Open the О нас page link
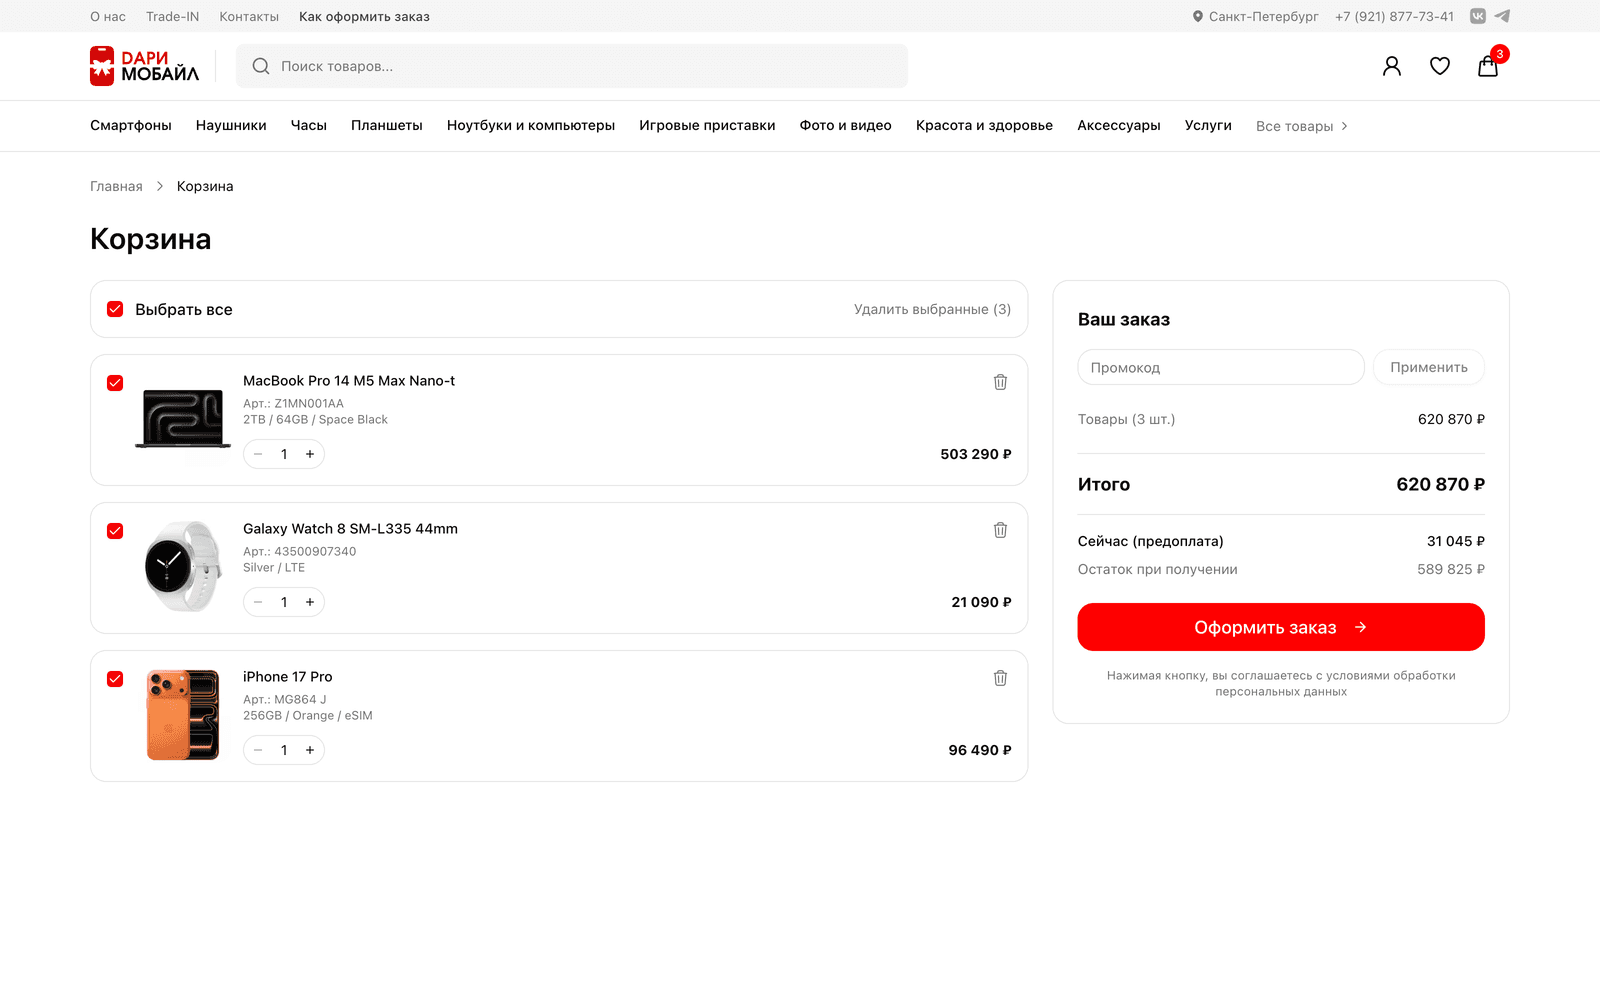The width and height of the screenshot is (1600, 1000). point(108,16)
